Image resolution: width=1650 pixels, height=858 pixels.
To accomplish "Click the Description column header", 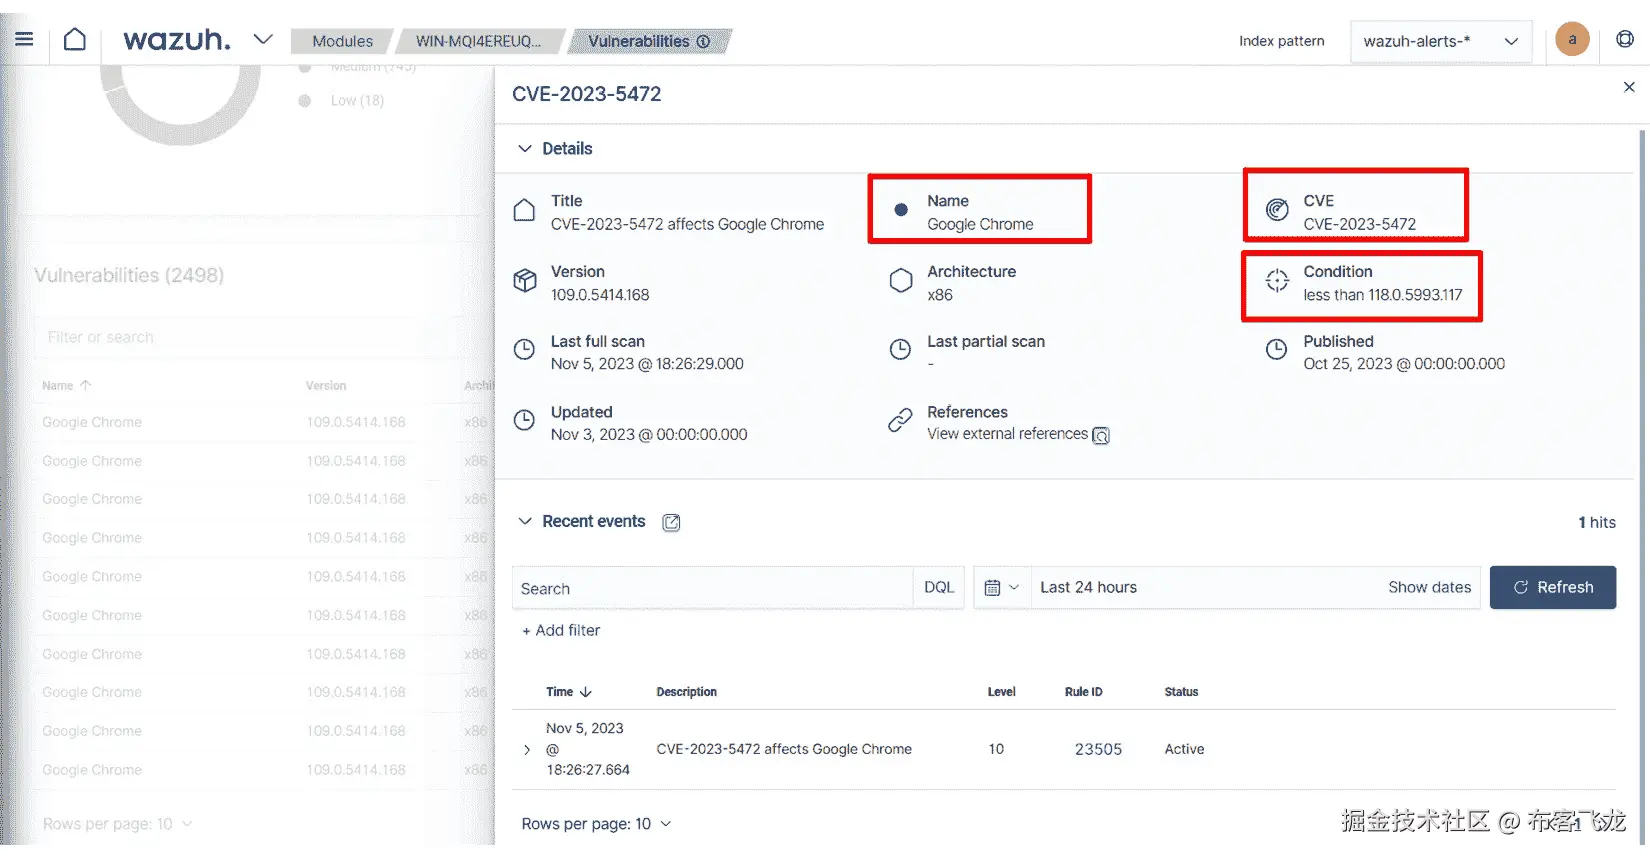I will click(686, 692).
